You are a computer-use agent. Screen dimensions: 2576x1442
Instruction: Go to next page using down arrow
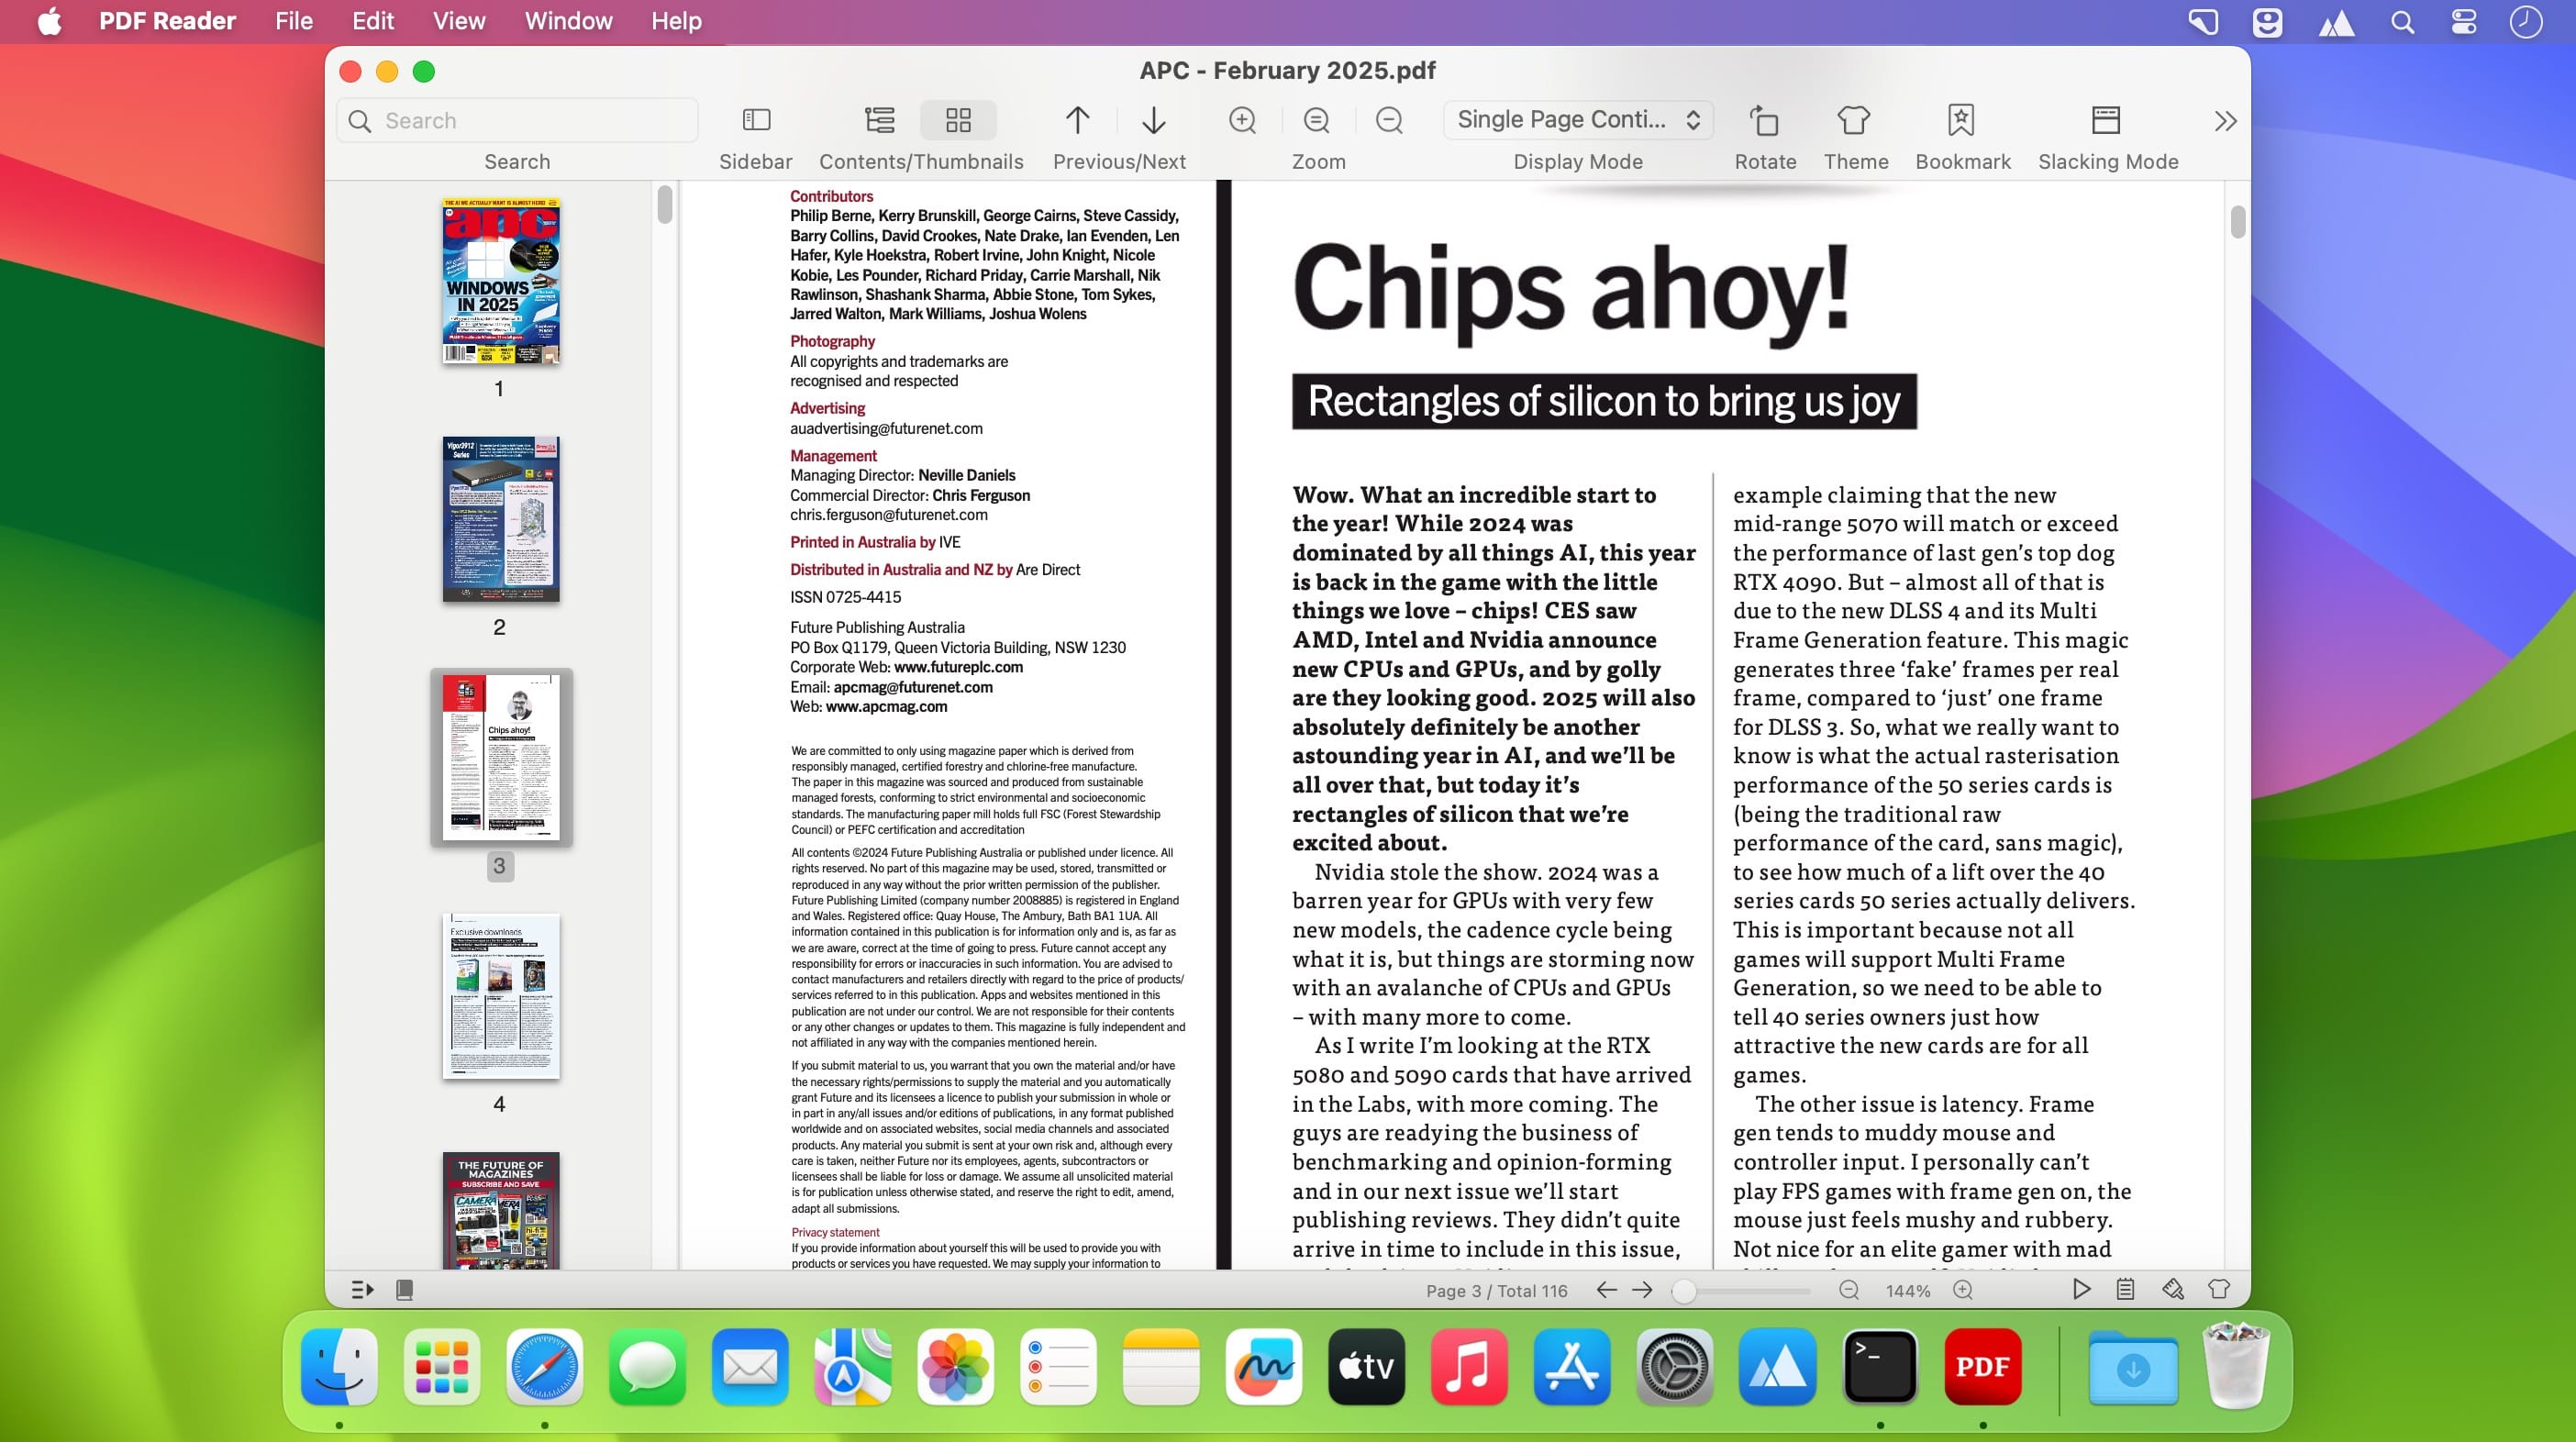[1153, 120]
